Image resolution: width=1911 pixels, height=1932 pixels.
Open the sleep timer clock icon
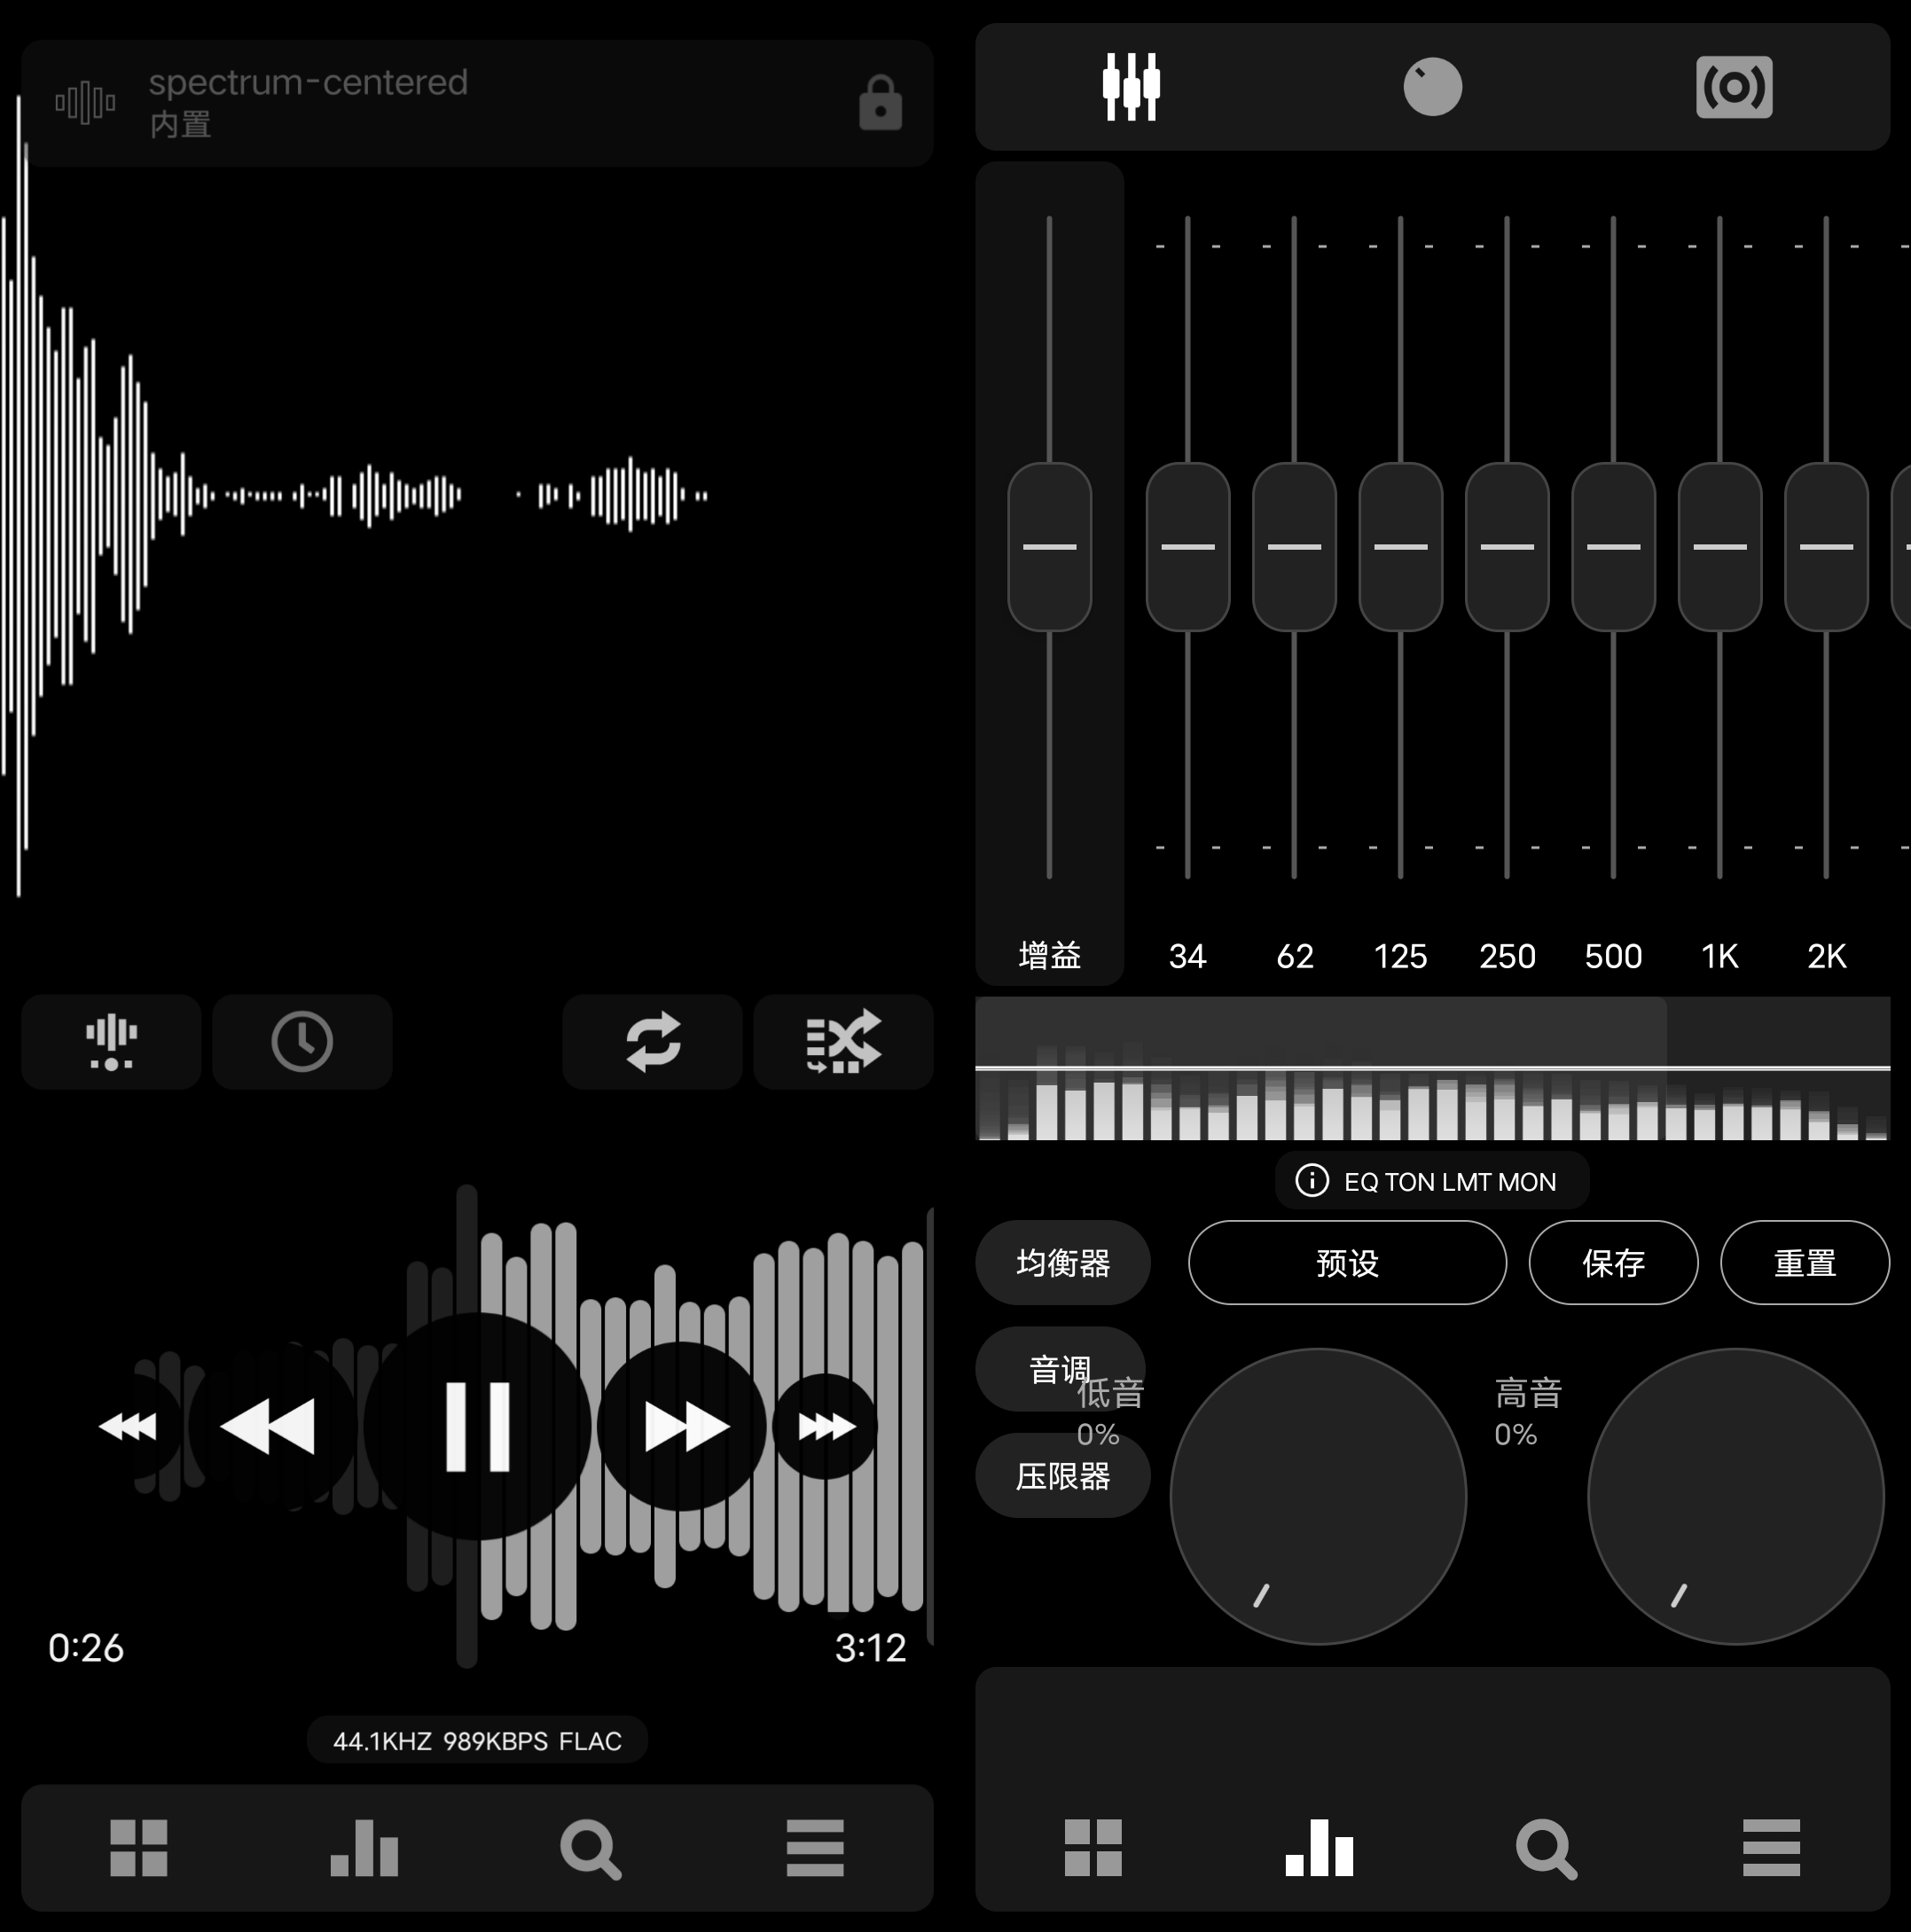[x=302, y=1042]
